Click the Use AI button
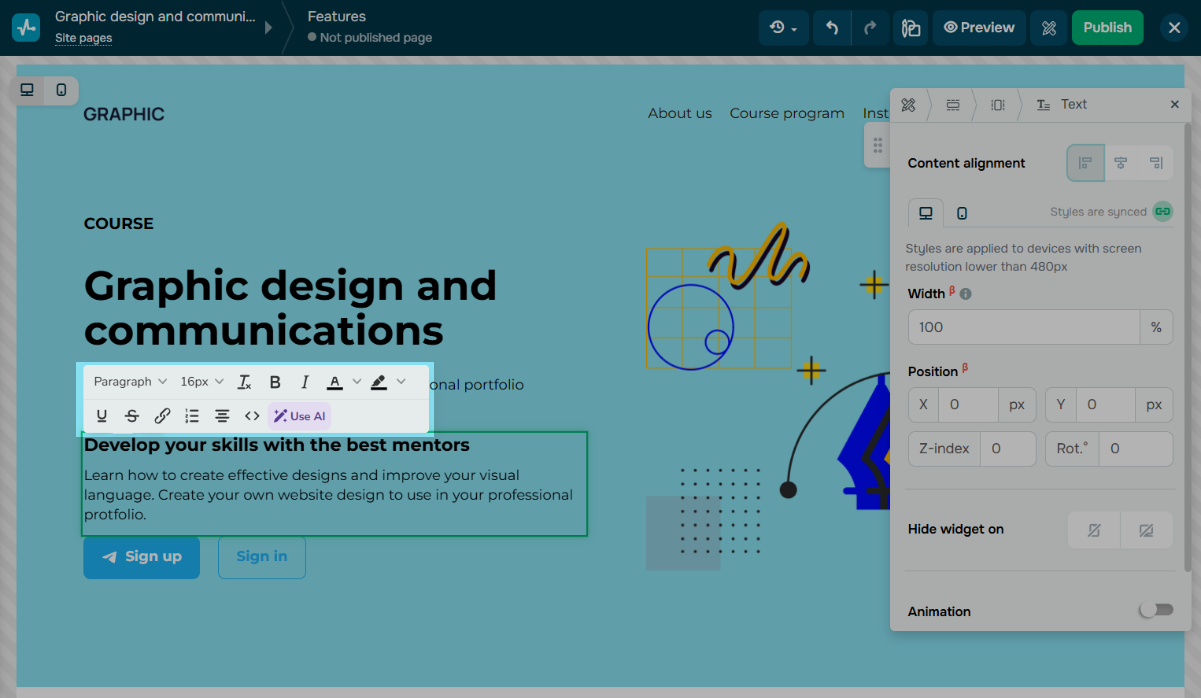The height and width of the screenshot is (698, 1201). tap(299, 416)
